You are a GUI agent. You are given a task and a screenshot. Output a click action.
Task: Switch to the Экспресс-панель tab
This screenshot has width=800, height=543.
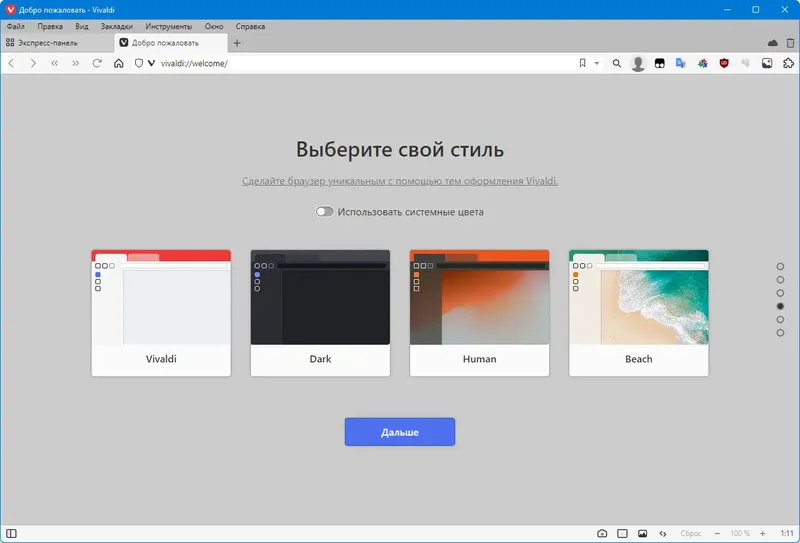coord(57,43)
